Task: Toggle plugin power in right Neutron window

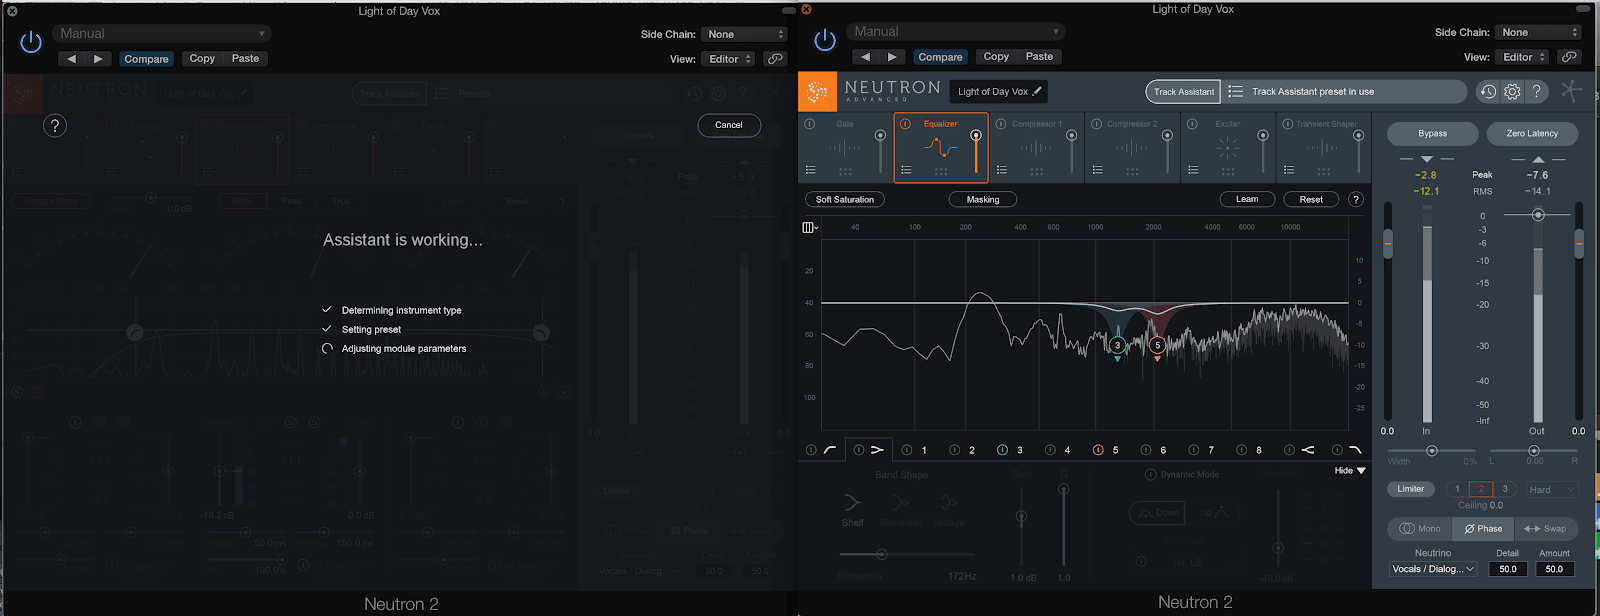Action: 825,40
